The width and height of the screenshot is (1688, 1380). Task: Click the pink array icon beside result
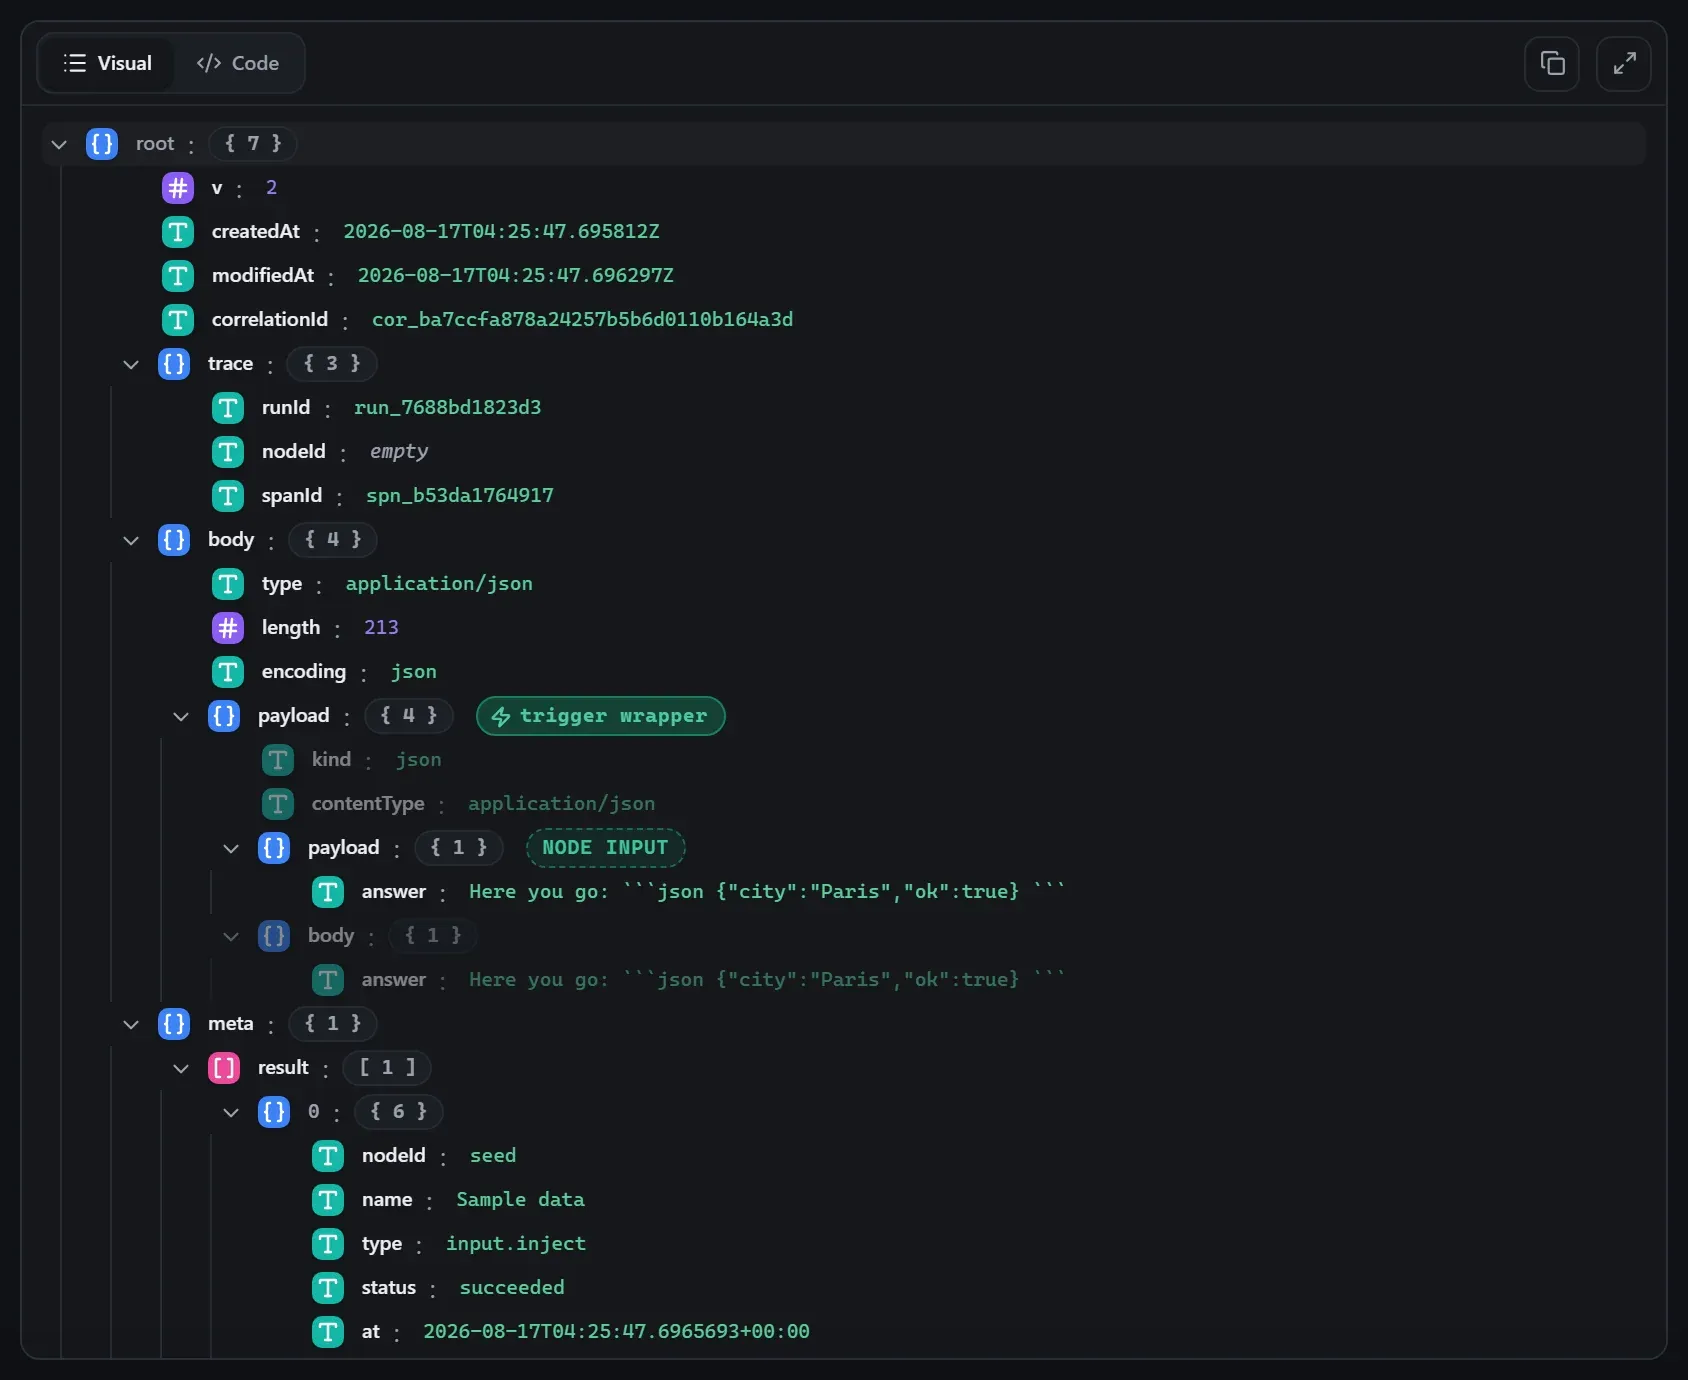pyautogui.click(x=224, y=1068)
